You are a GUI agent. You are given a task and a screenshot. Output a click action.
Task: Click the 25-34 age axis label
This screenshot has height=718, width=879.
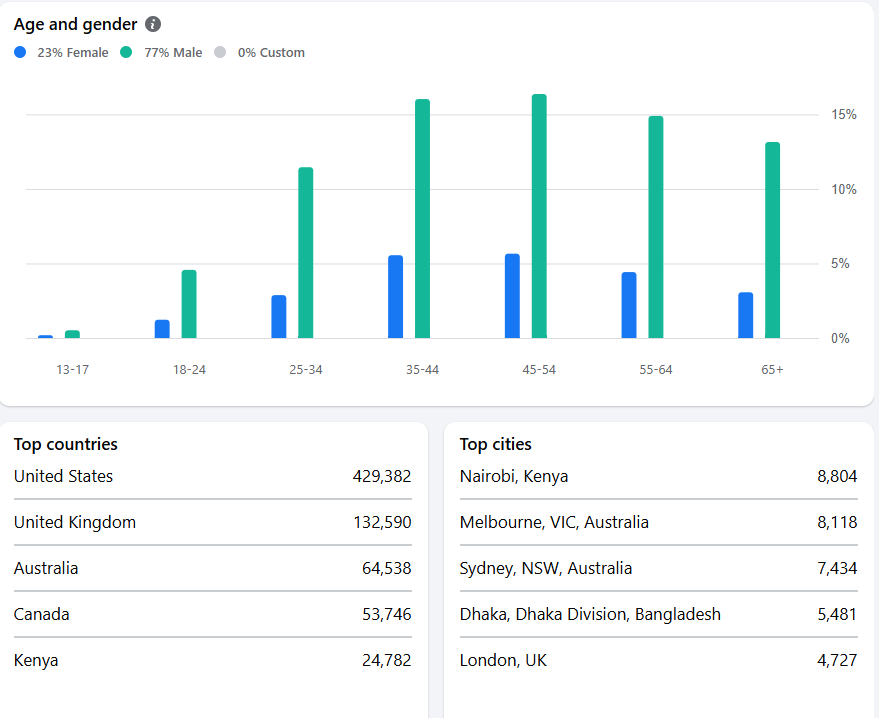306,370
